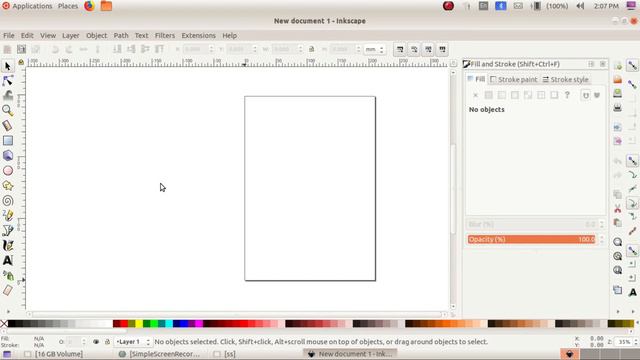
Task: Open the Text and Font dialog icon
Action: [x=632, y=292]
